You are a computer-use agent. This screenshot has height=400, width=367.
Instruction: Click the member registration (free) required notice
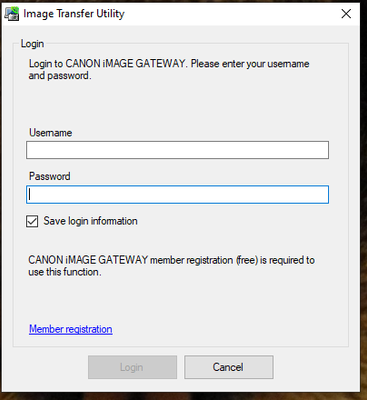coord(171,266)
